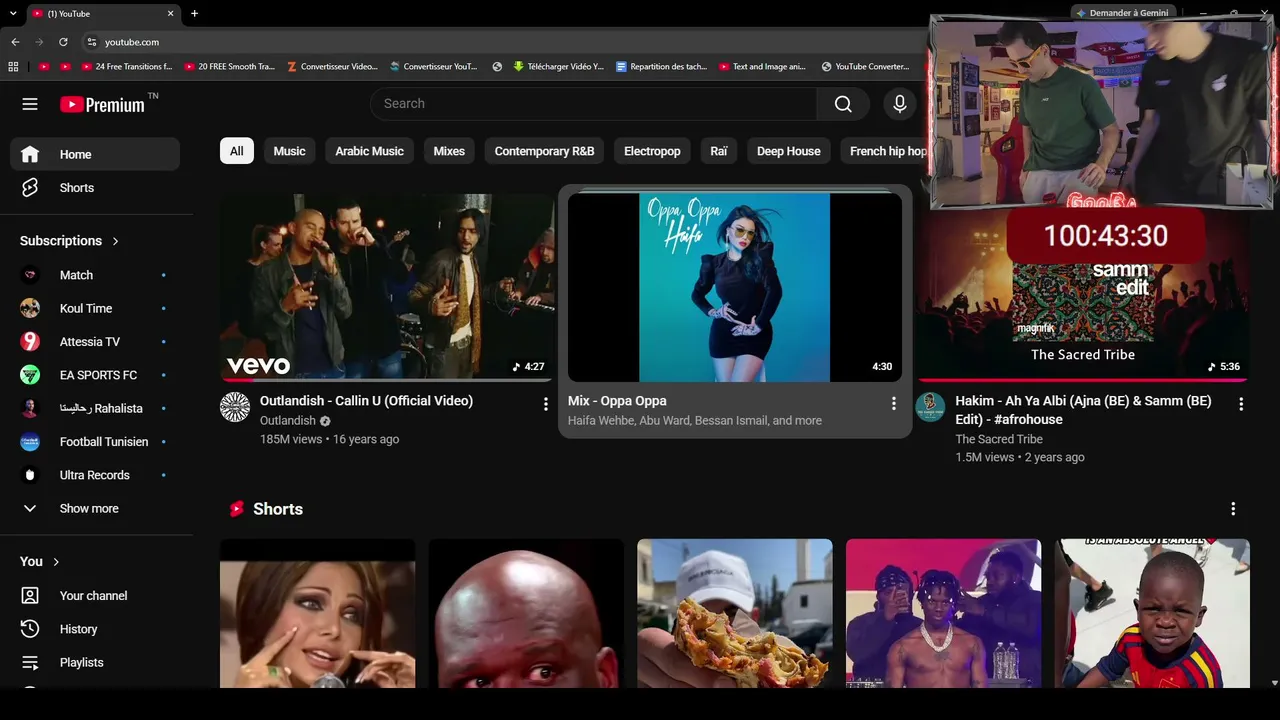Reload the page in browser
The image size is (1280, 720).
63,42
